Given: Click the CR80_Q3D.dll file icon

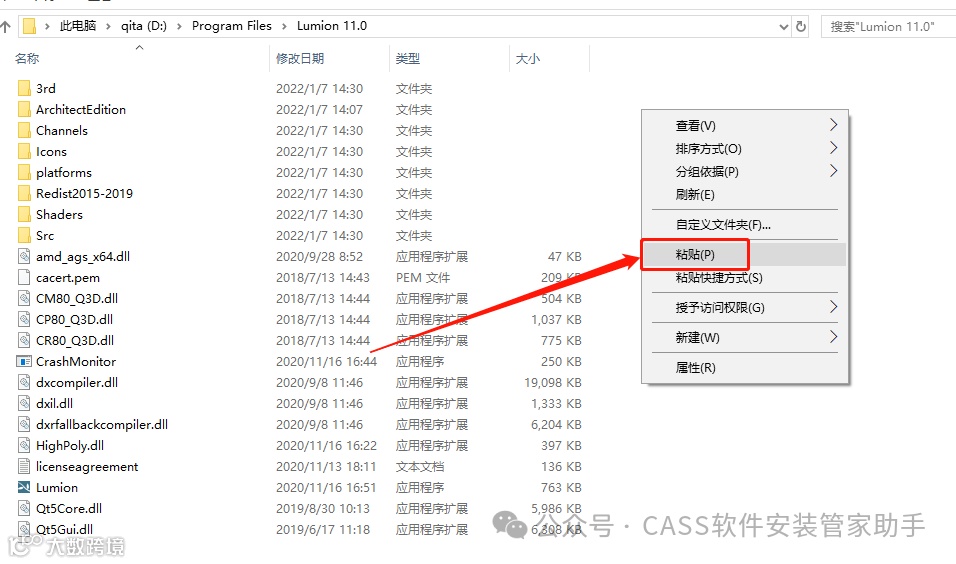Looking at the screenshot, I should [24, 341].
